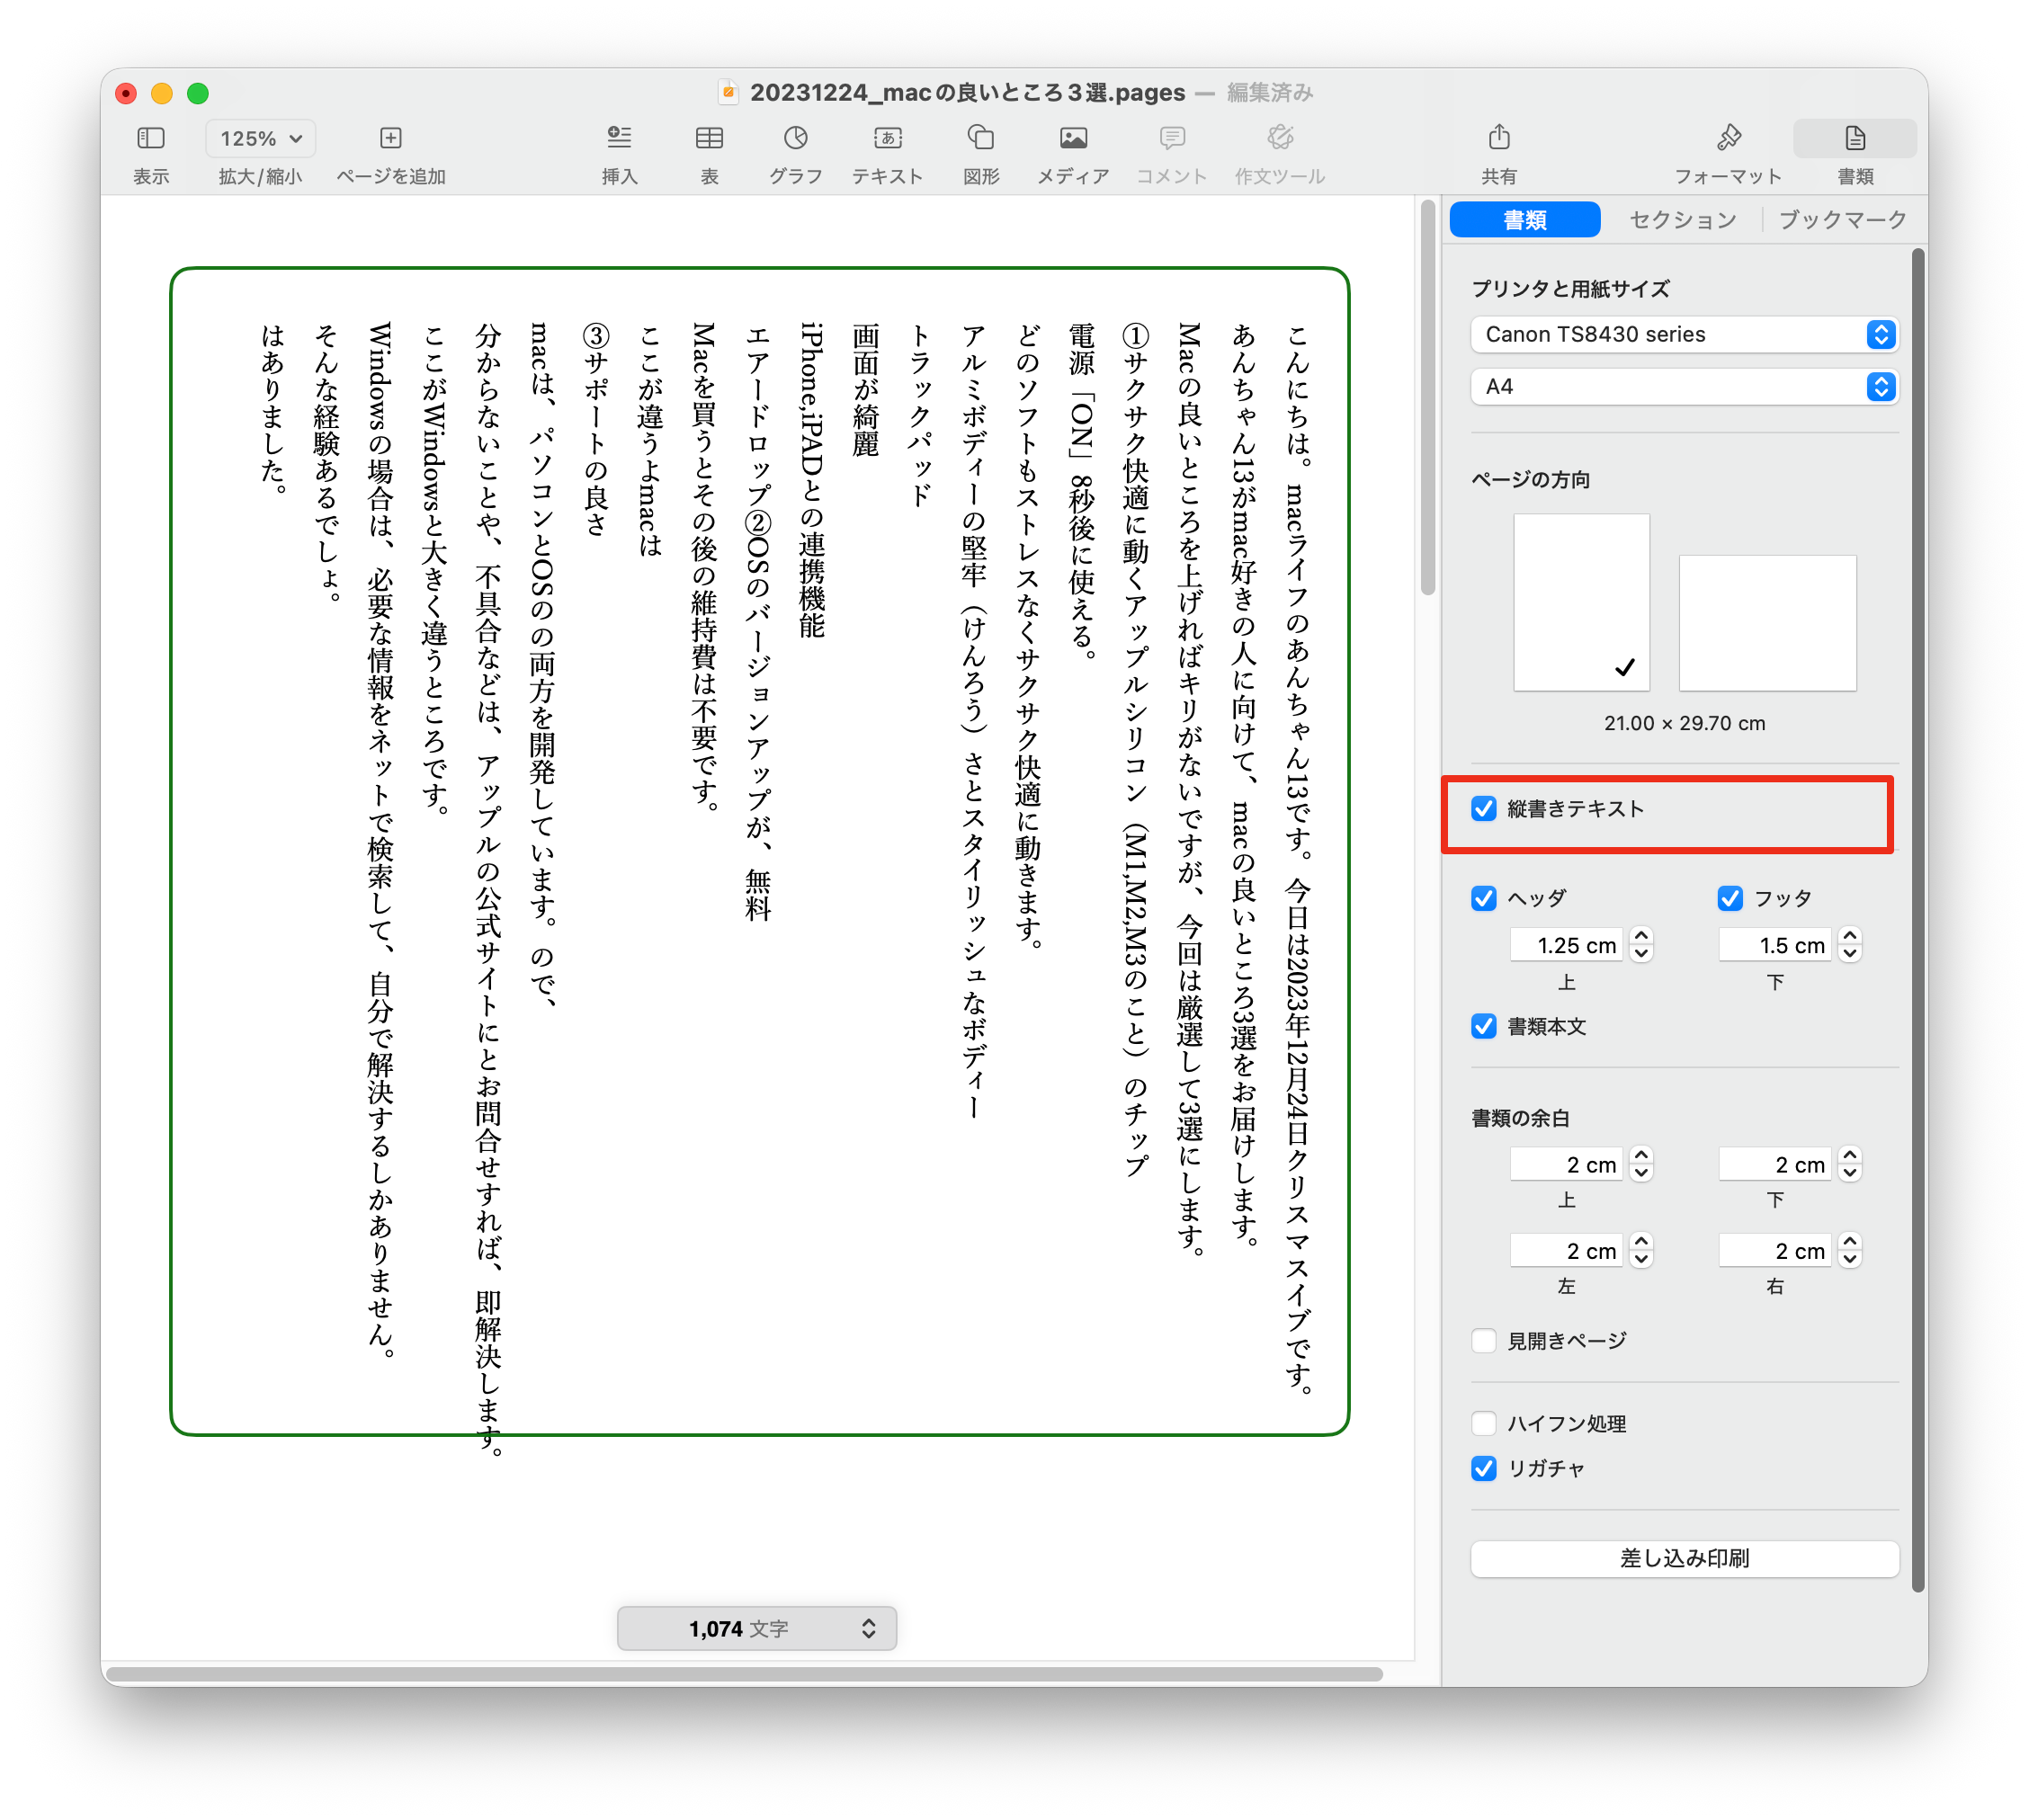Click the グラフ chart icon
The width and height of the screenshot is (2029, 1820).
(x=795, y=138)
